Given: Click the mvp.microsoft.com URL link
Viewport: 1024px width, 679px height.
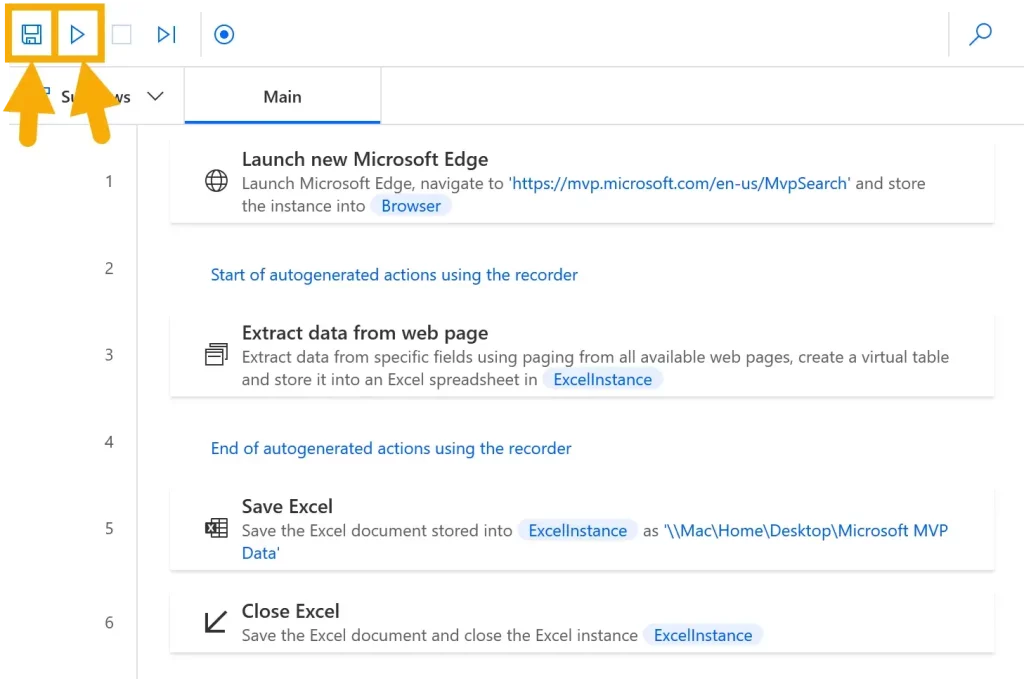Looking at the screenshot, I should tap(679, 184).
